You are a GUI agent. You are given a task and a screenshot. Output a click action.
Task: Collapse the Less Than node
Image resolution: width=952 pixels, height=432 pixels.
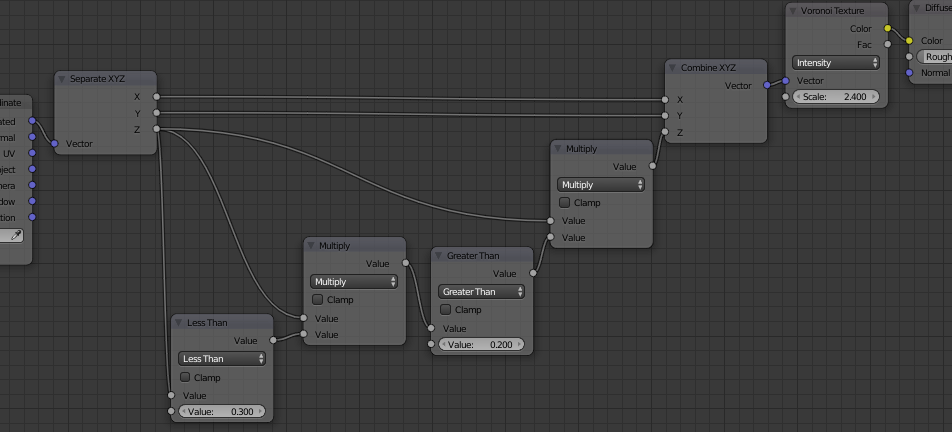(x=178, y=323)
